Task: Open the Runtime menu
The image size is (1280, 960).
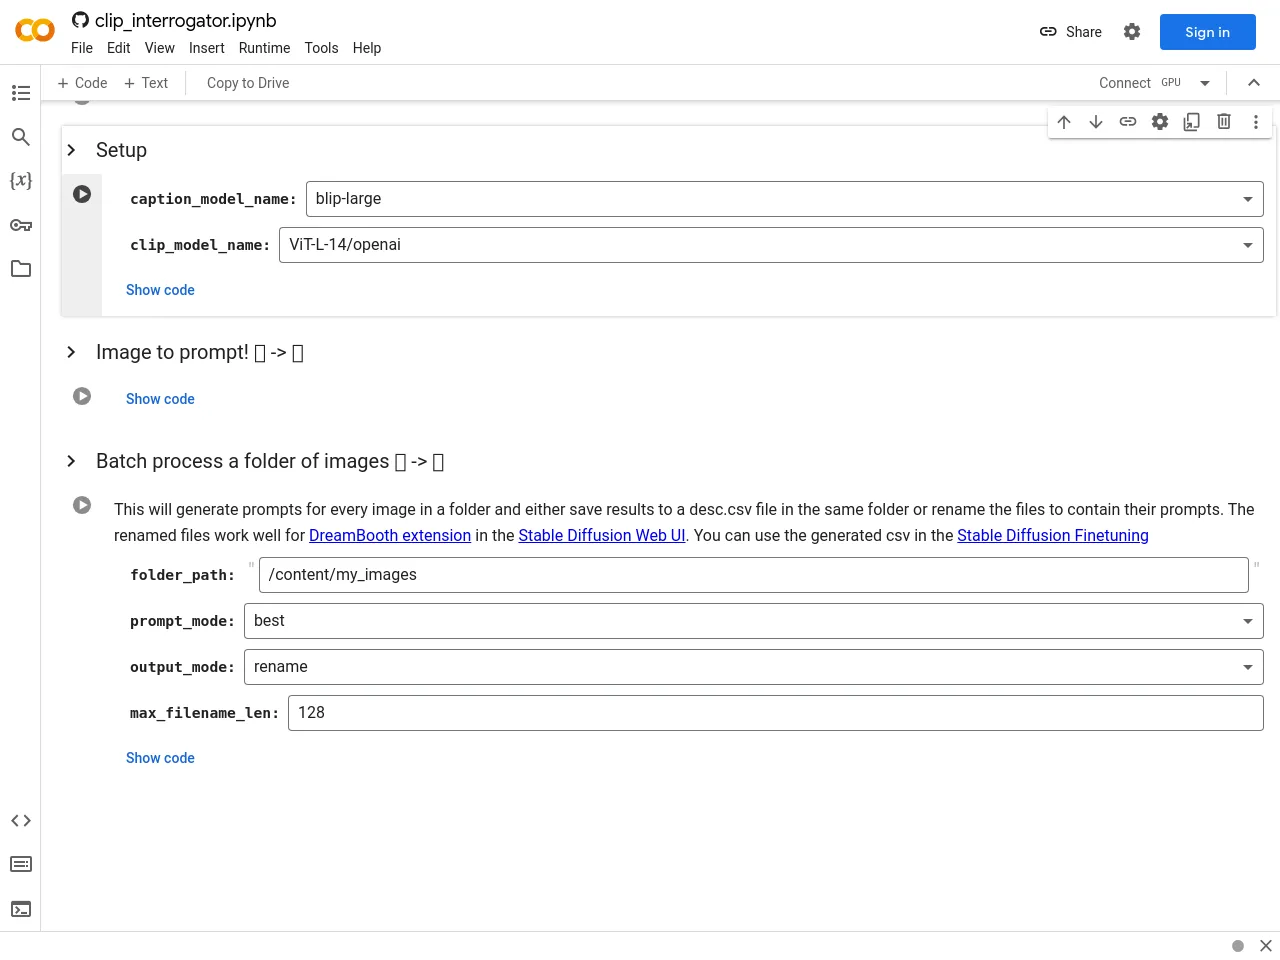Action: click(264, 48)
